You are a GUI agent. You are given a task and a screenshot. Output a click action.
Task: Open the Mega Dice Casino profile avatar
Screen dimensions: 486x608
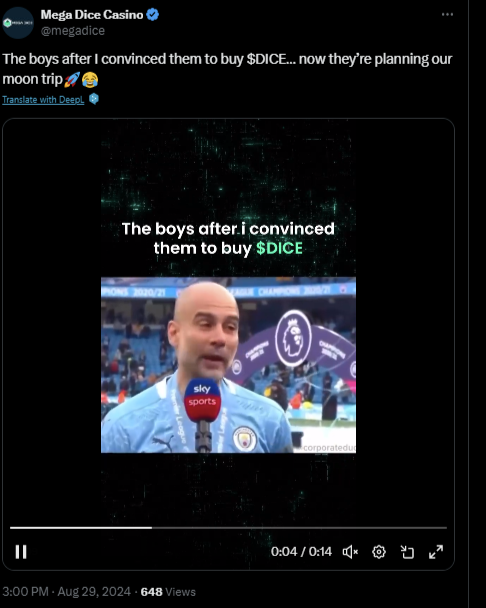point(18,22)
